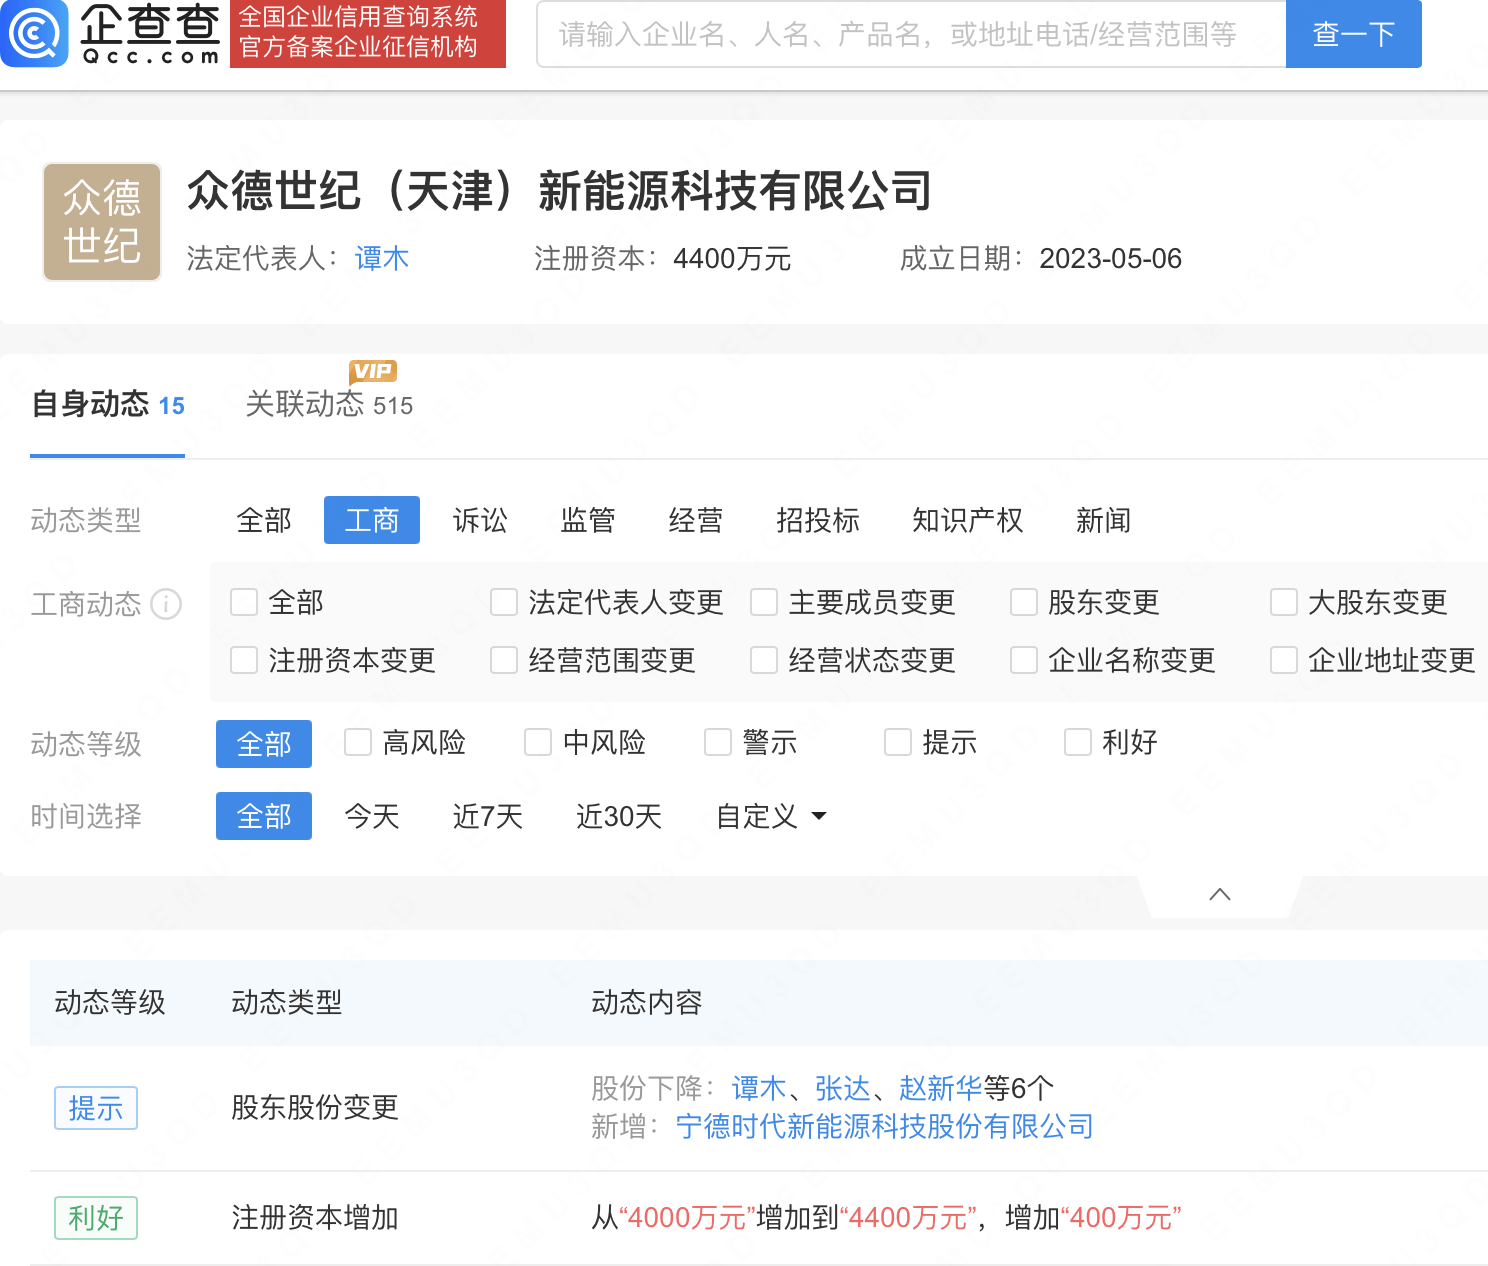The height and width of the screenshot is (1266, 1488).
Task: Open 谭木 link in 股份下降 row
Action: [x=759, y=1088]
